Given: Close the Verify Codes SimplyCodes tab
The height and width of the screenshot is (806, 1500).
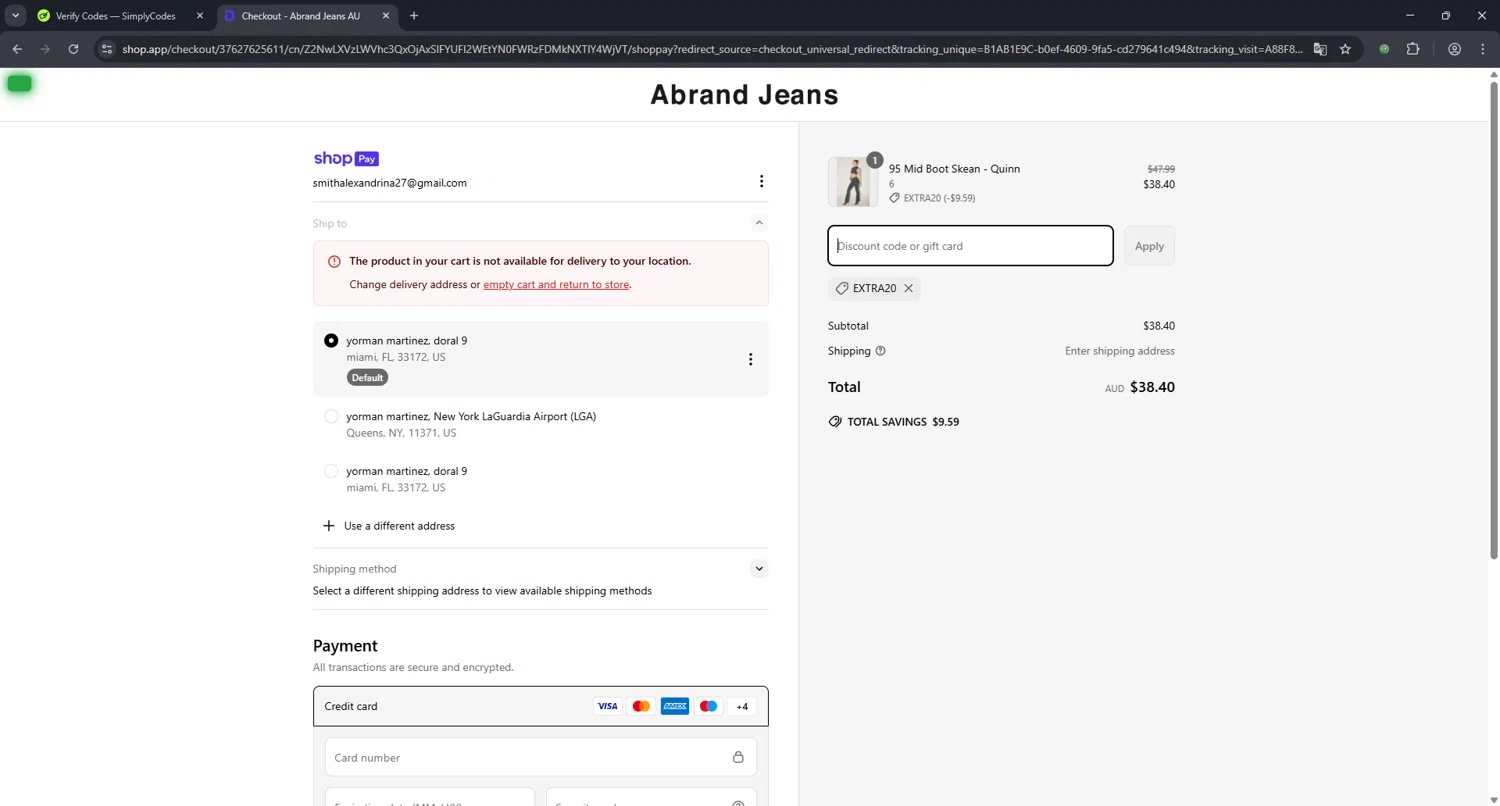Looking at the screenshot, I should [x=200, y=16].
